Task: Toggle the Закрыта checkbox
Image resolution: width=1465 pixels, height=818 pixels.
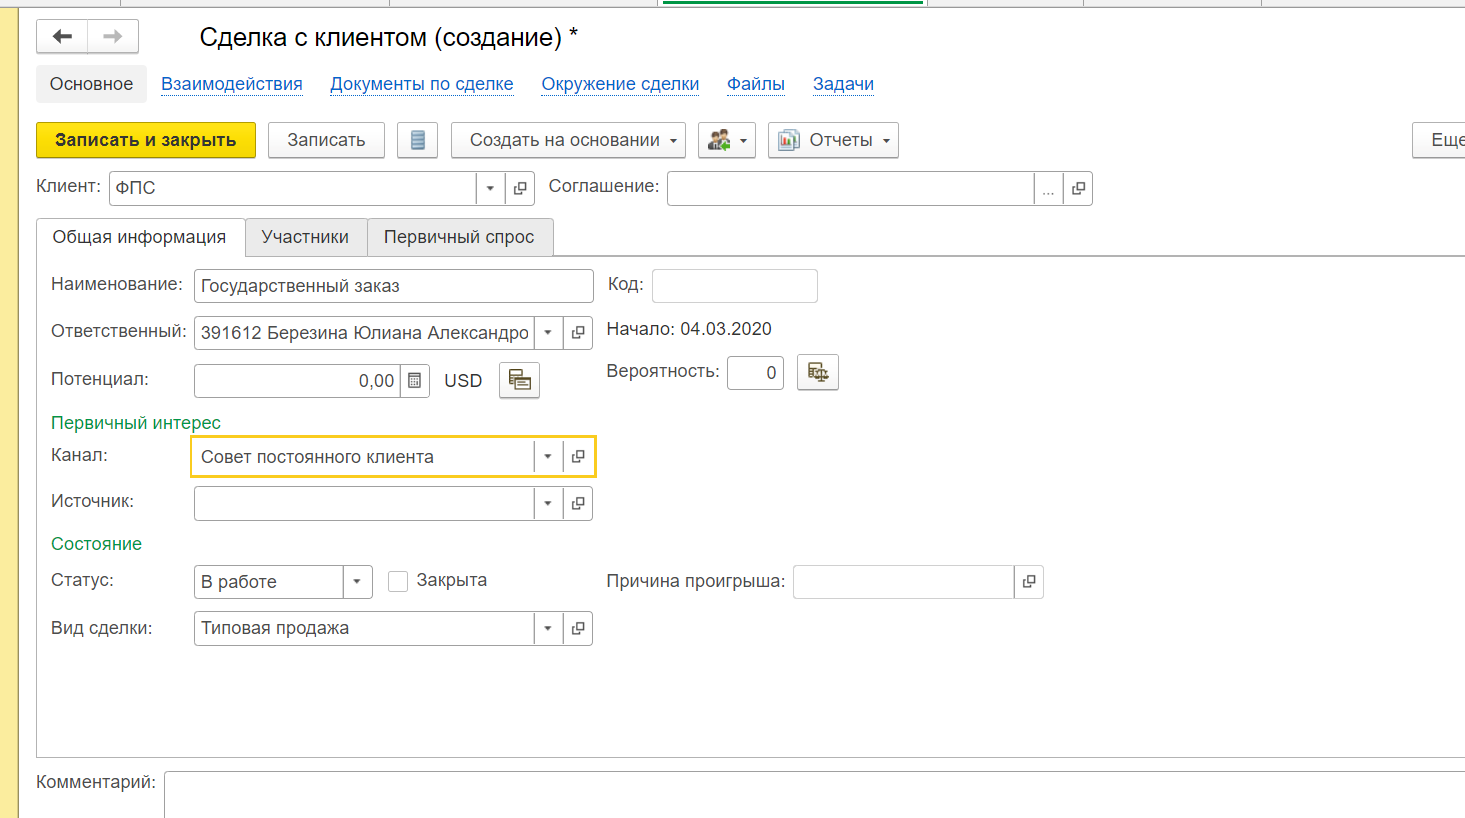Action: click(x=398, y=581)
